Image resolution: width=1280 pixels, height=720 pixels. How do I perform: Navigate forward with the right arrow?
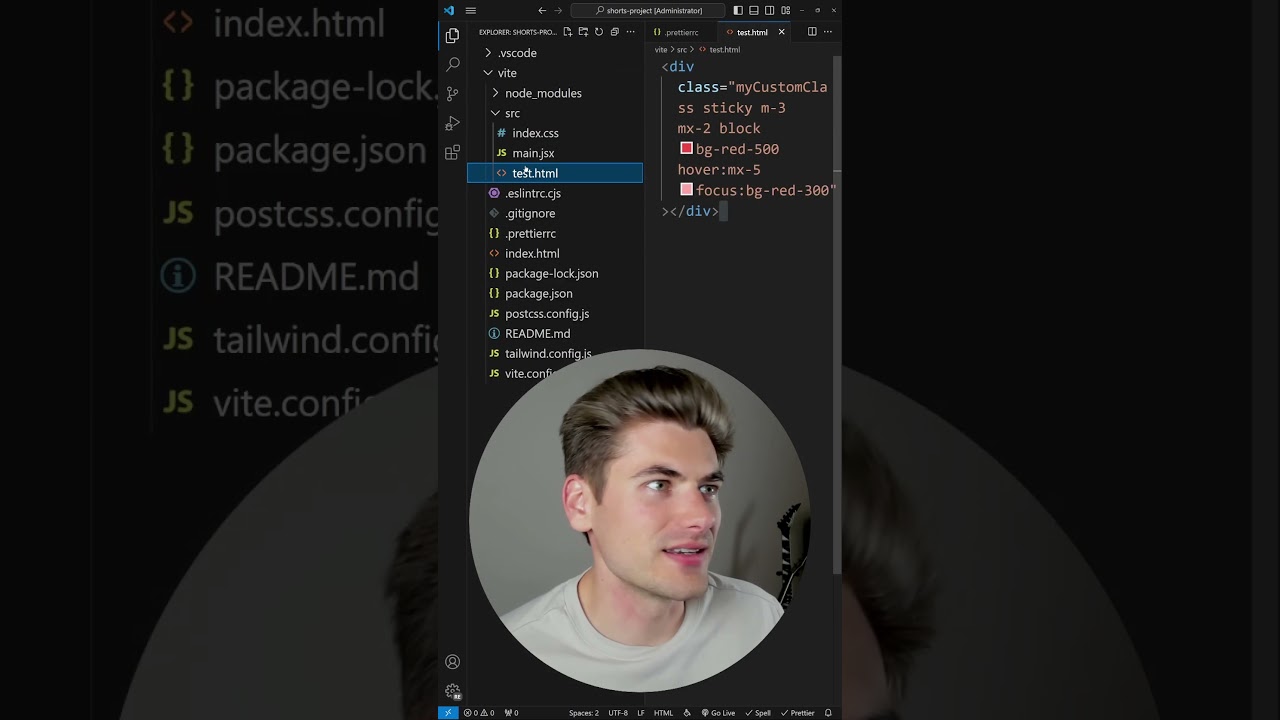tap(558, 10)
